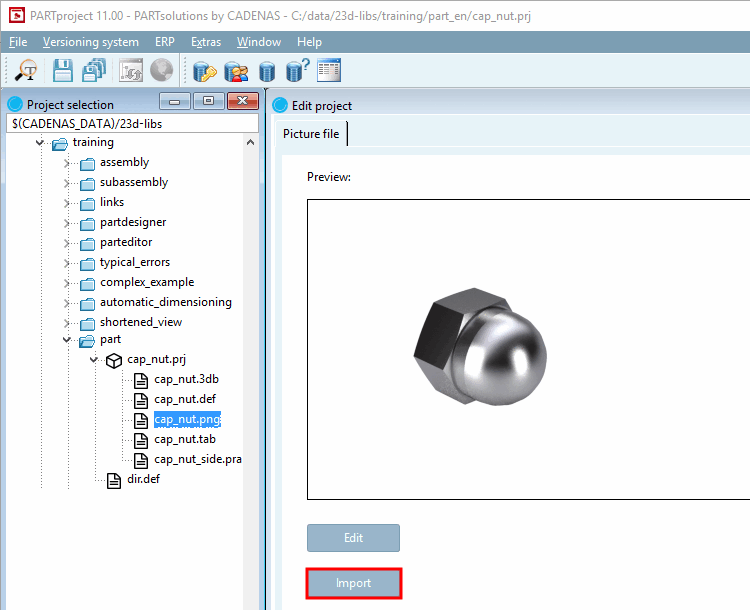Click the cap_nut.prj cube icon
This screenshot has height=610, width=750.
pos(114,360)
